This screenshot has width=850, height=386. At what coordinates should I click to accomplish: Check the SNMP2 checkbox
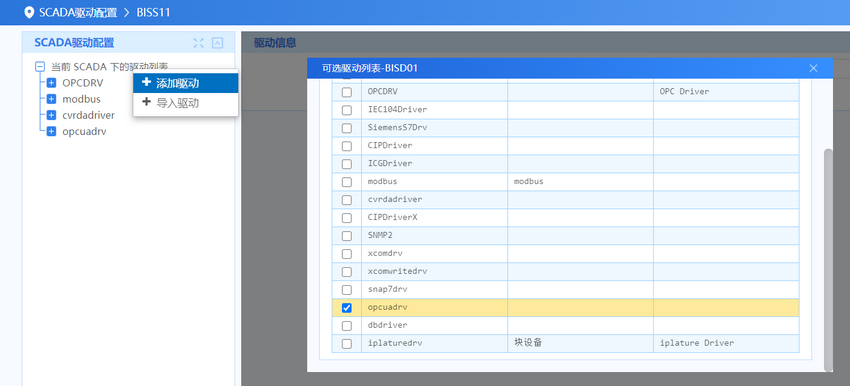click(x=347, y=236)
